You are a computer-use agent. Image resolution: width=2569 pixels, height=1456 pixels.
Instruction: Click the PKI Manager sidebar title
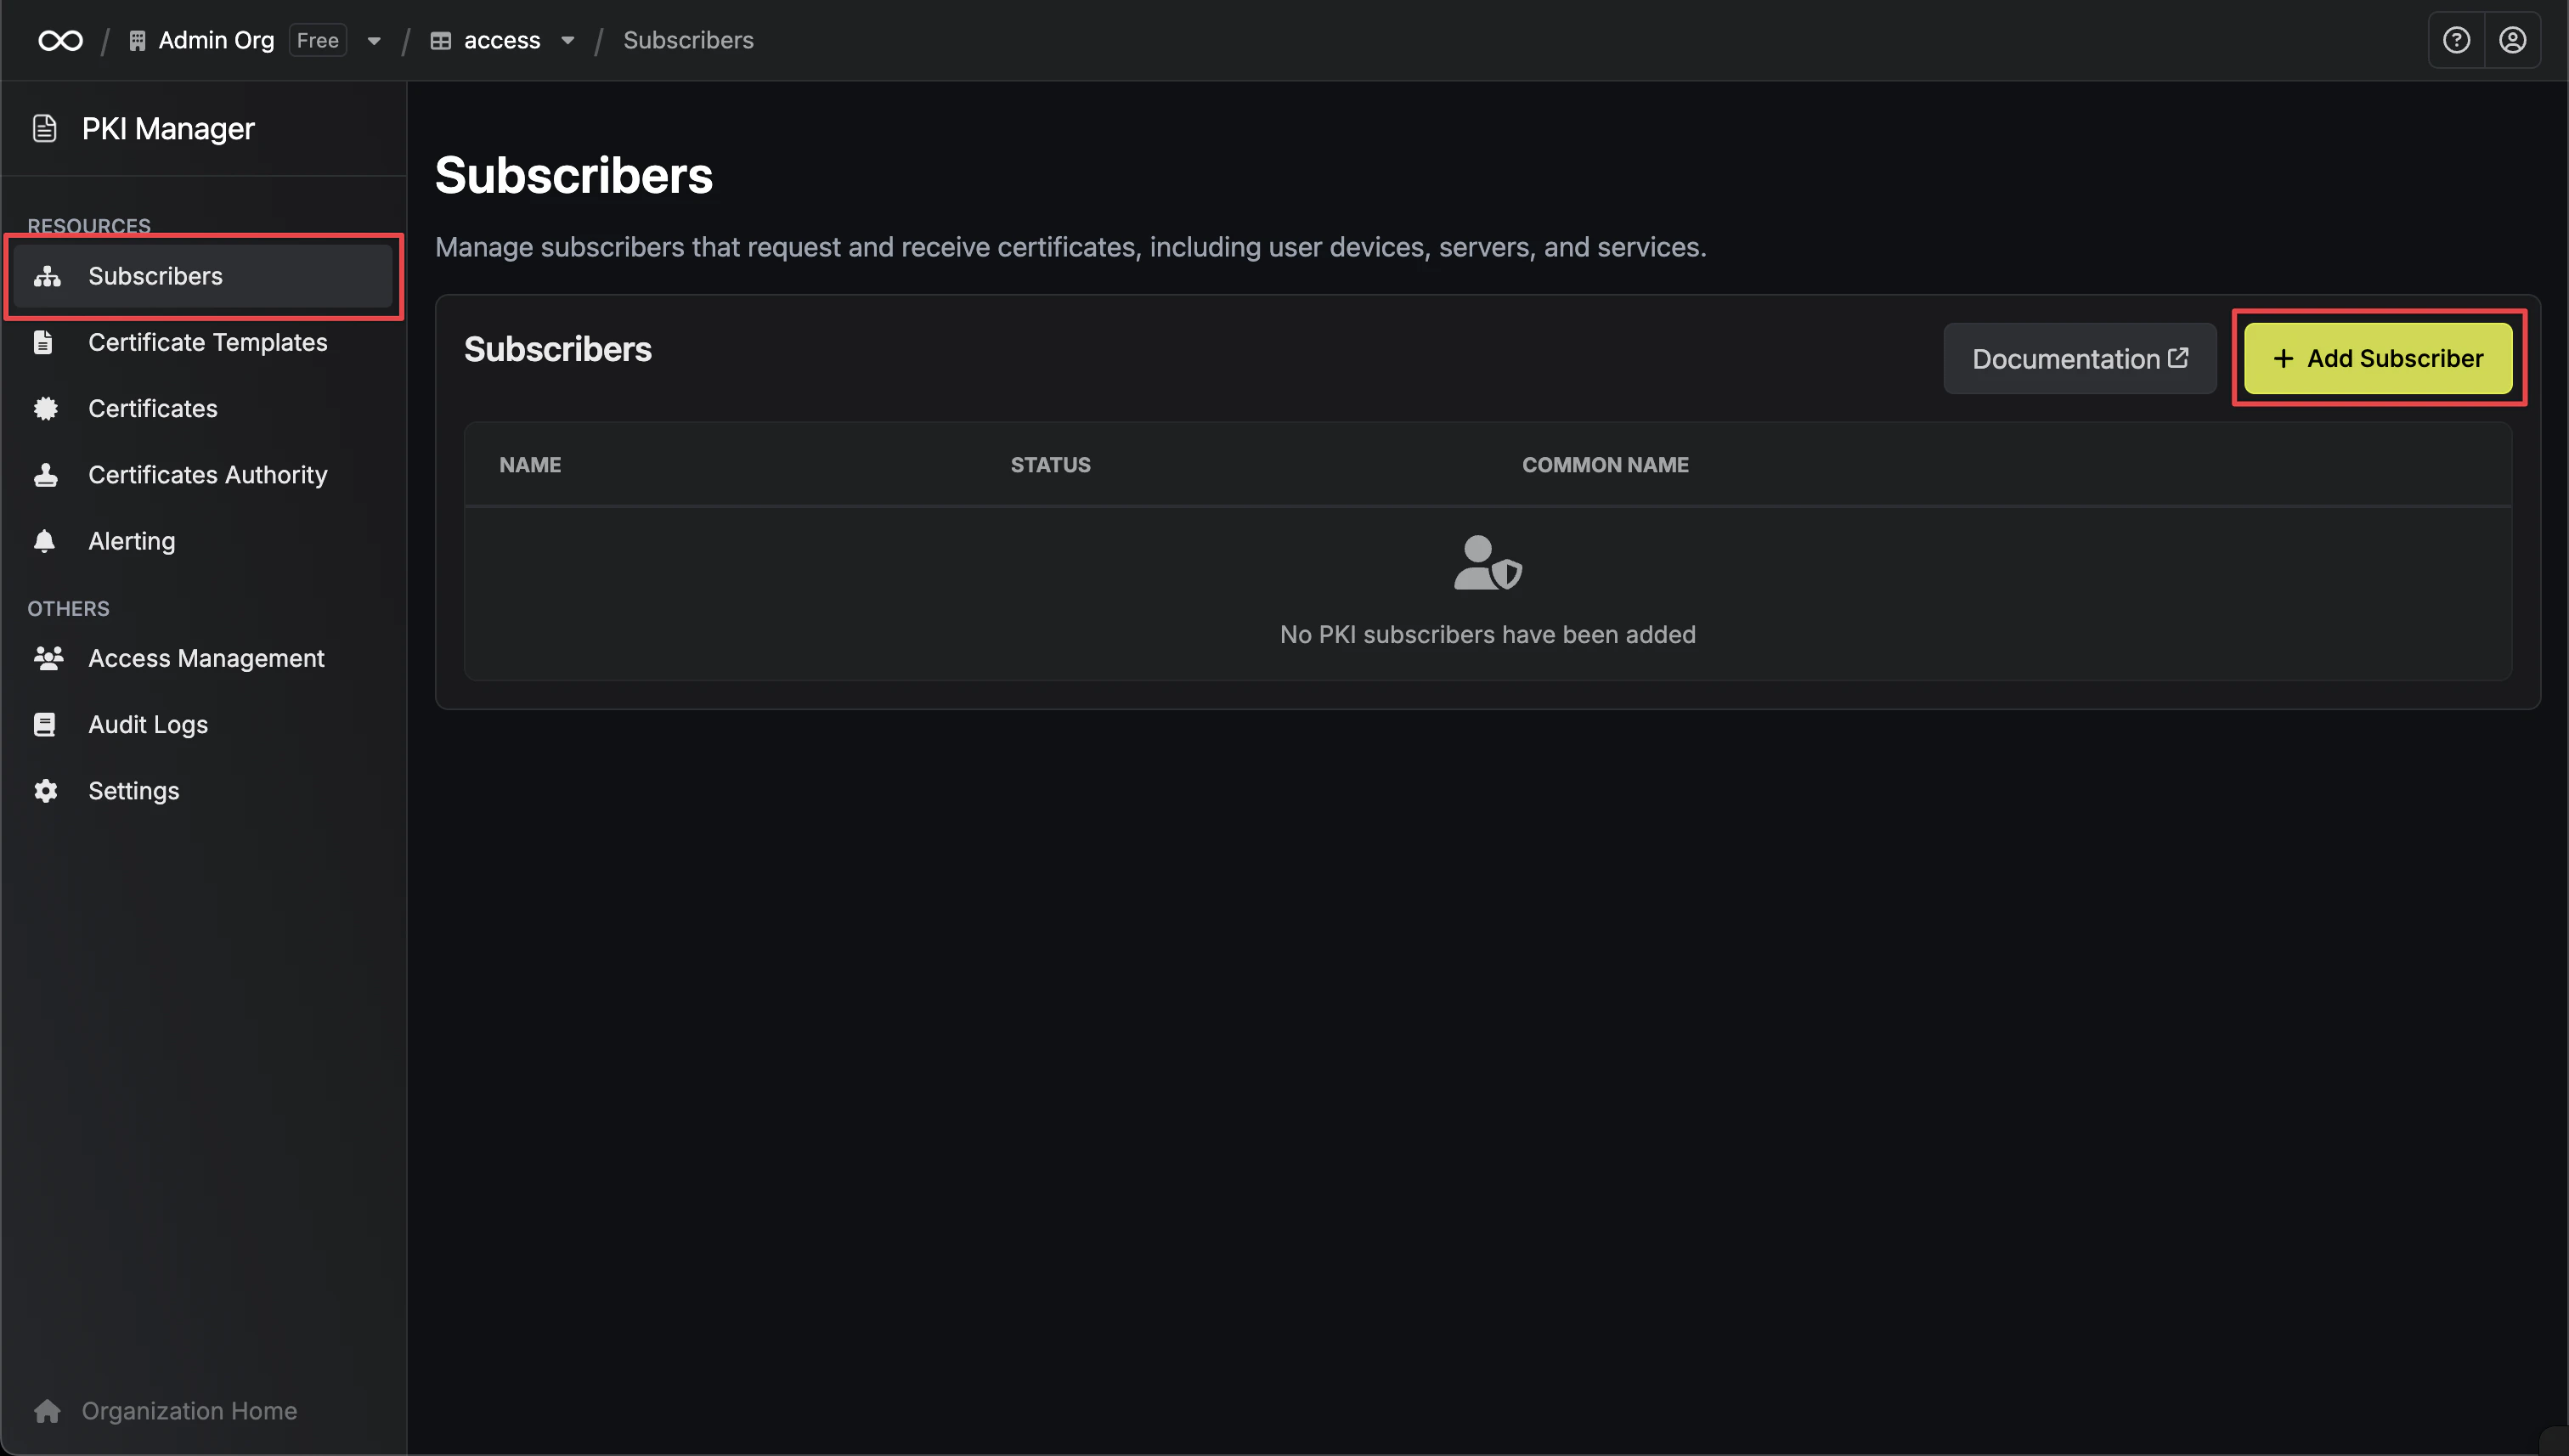tap(168, 128)
